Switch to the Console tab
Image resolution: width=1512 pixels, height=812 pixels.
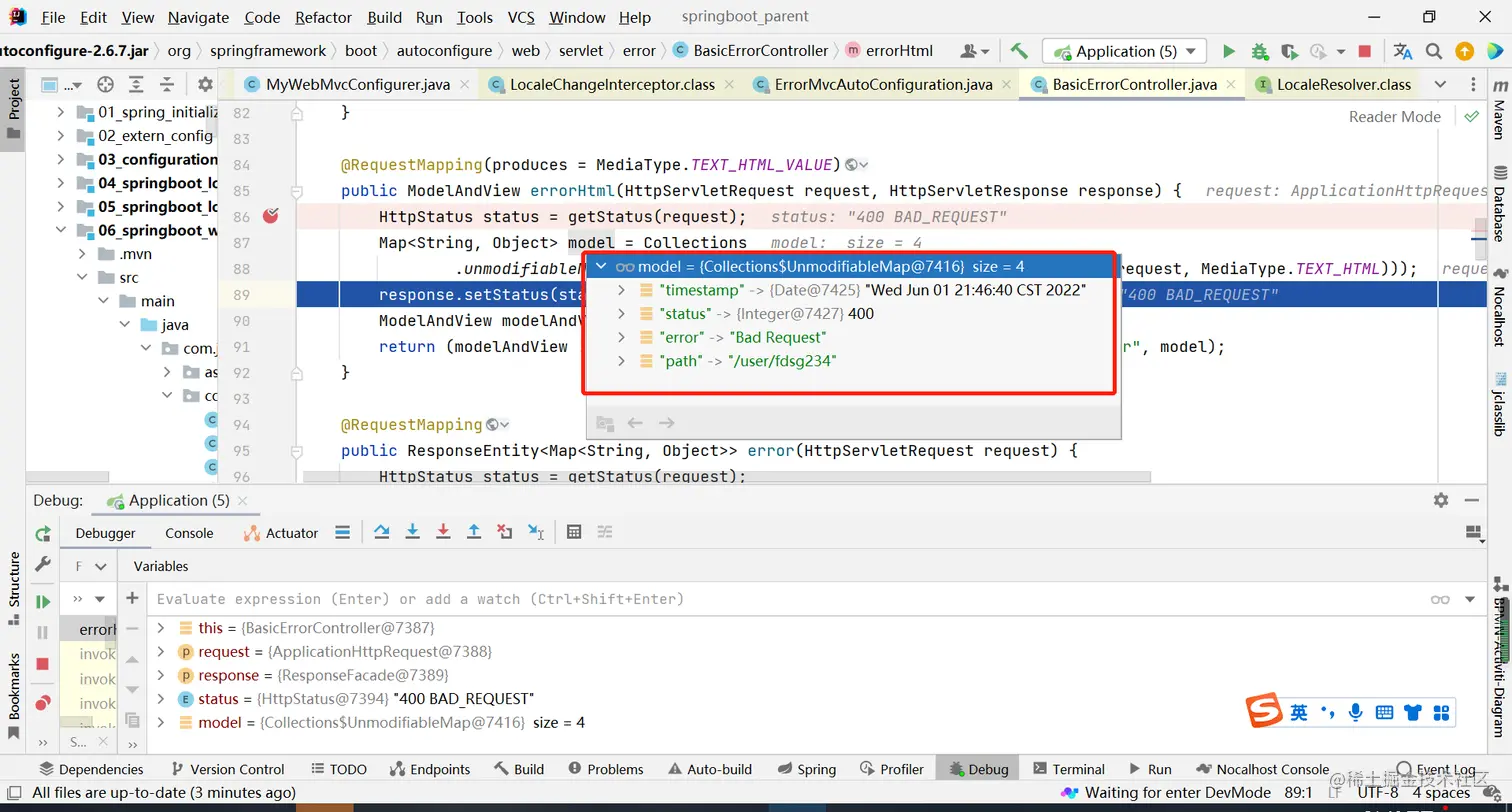(189, 533)
